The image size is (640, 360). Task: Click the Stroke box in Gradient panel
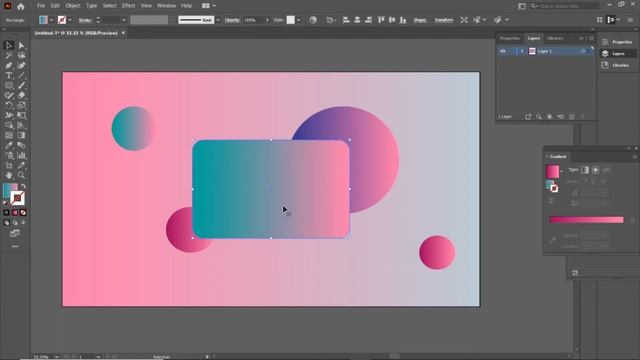554,189
